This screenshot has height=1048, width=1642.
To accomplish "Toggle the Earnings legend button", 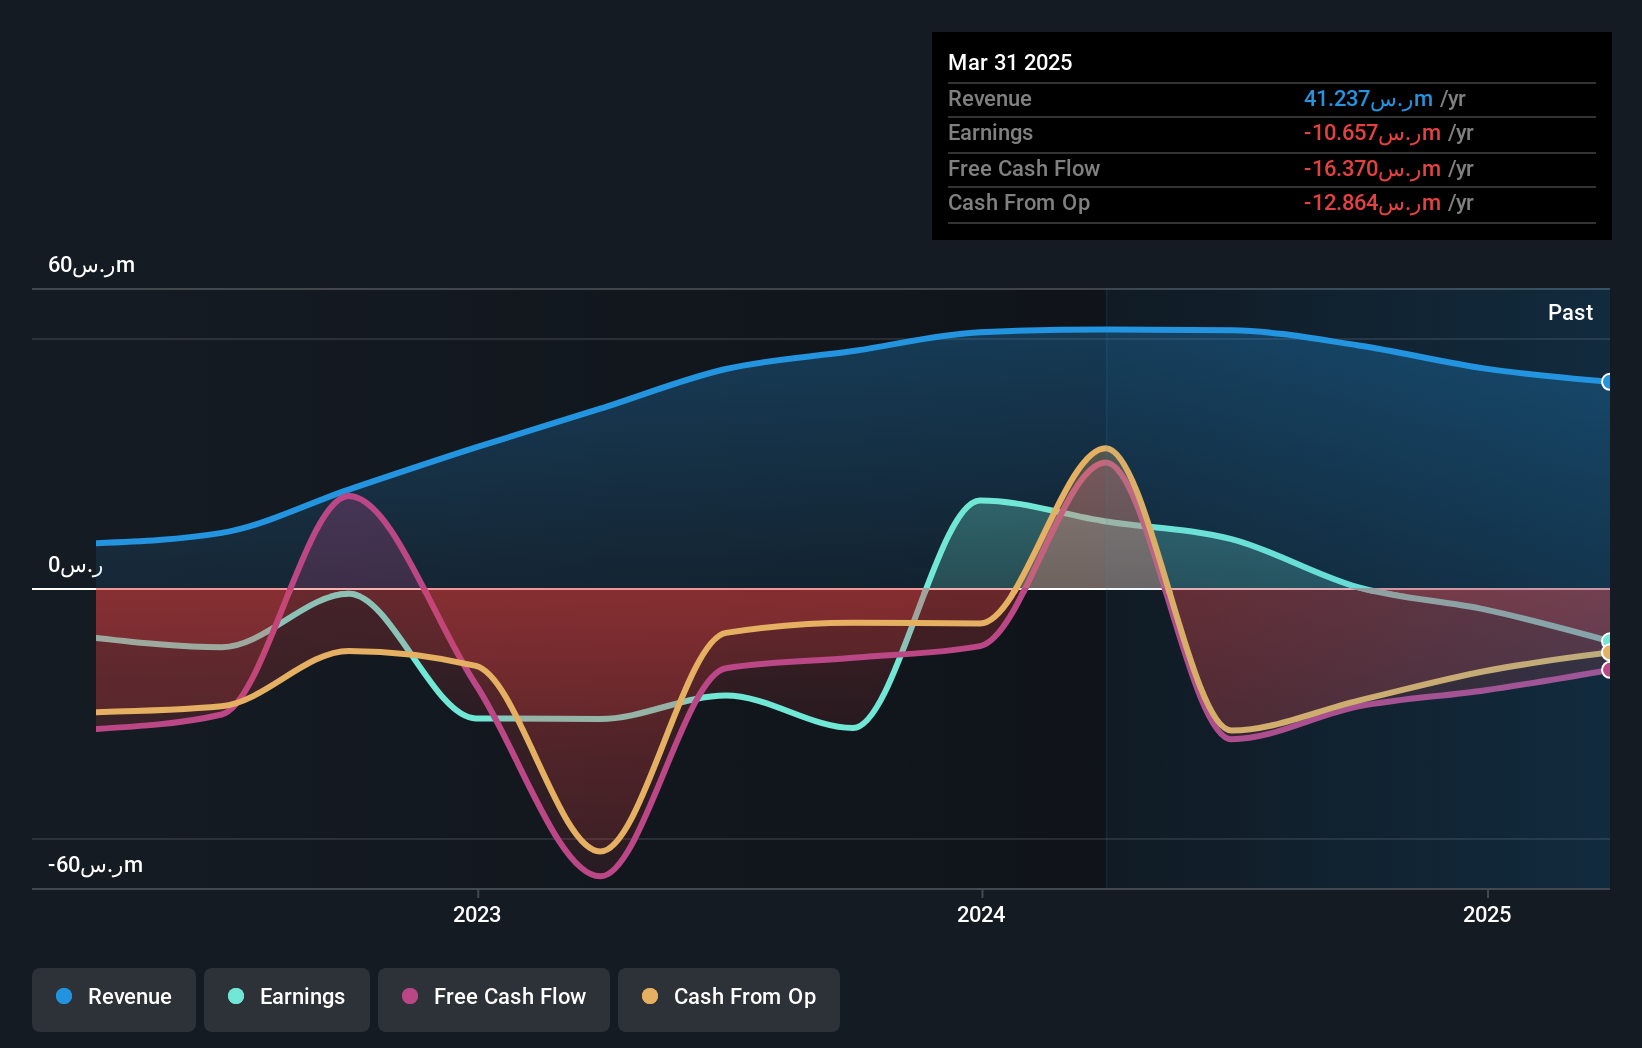I will coord(287,999).
